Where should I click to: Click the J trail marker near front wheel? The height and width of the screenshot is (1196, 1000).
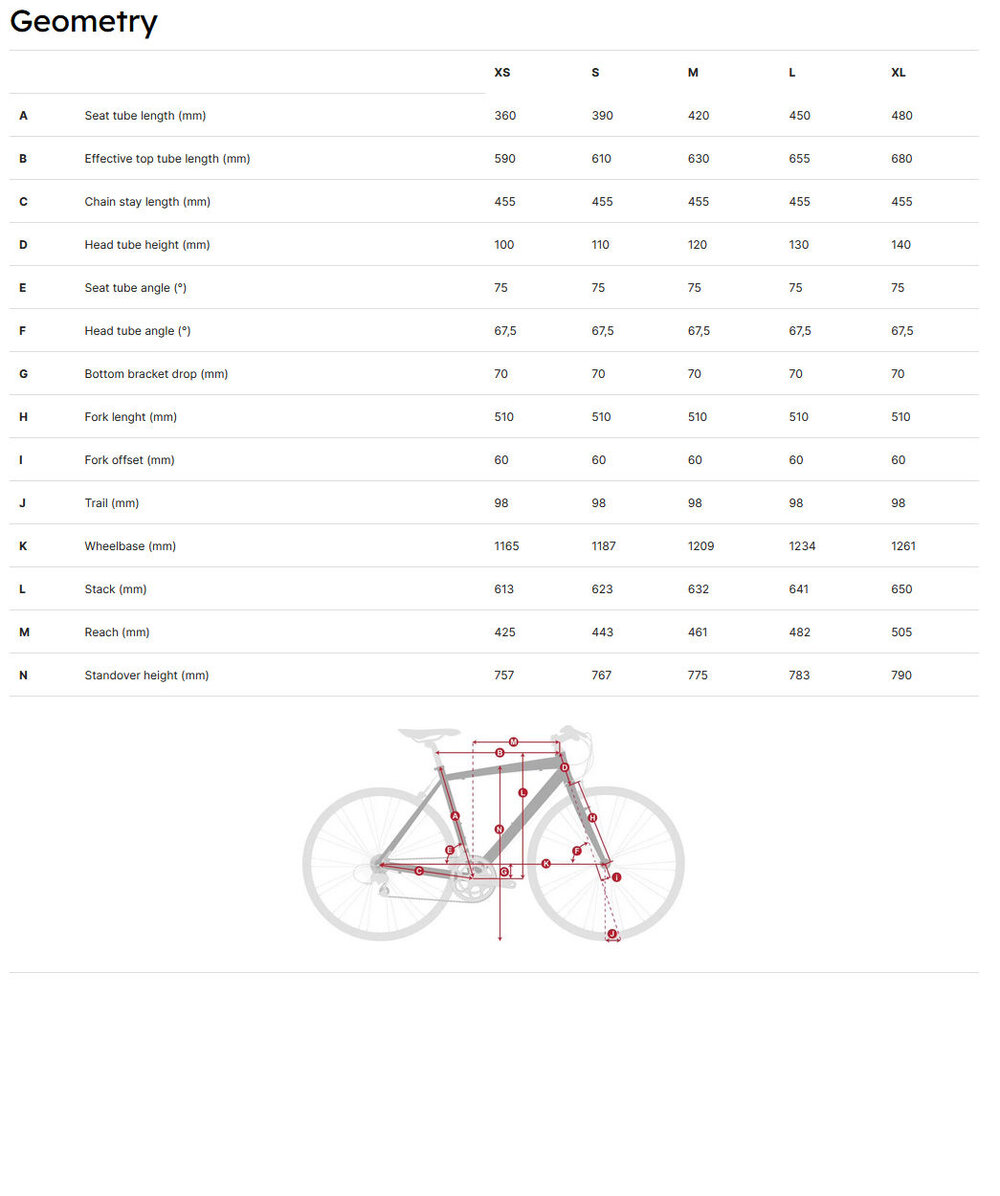tap(612, 934)
